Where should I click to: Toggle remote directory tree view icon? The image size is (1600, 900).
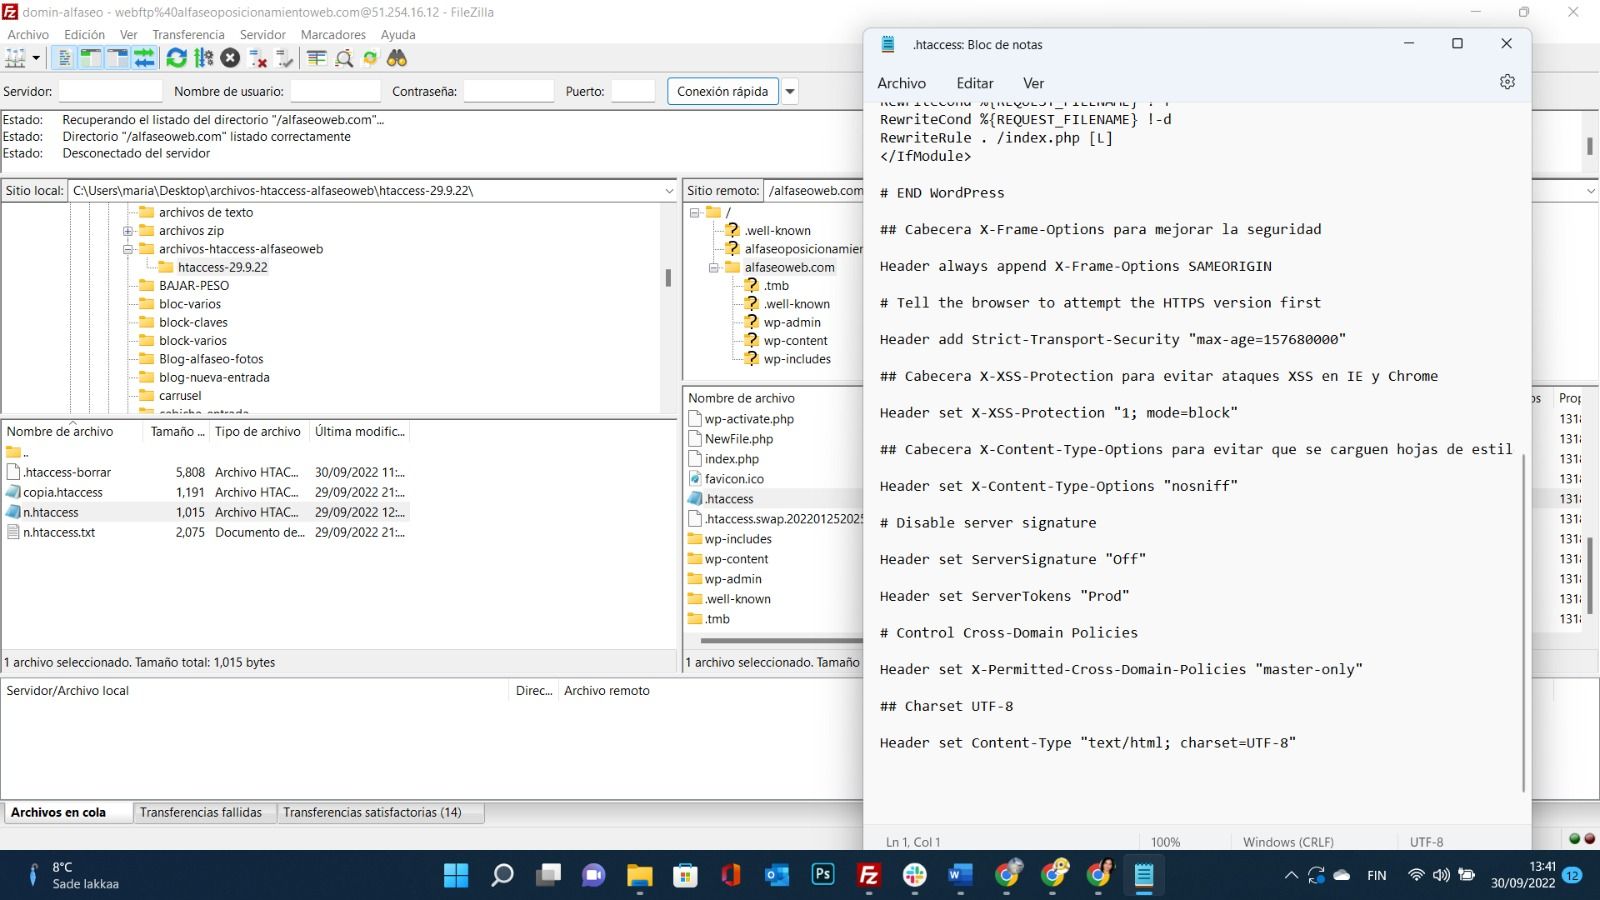(x=117, y=58)
